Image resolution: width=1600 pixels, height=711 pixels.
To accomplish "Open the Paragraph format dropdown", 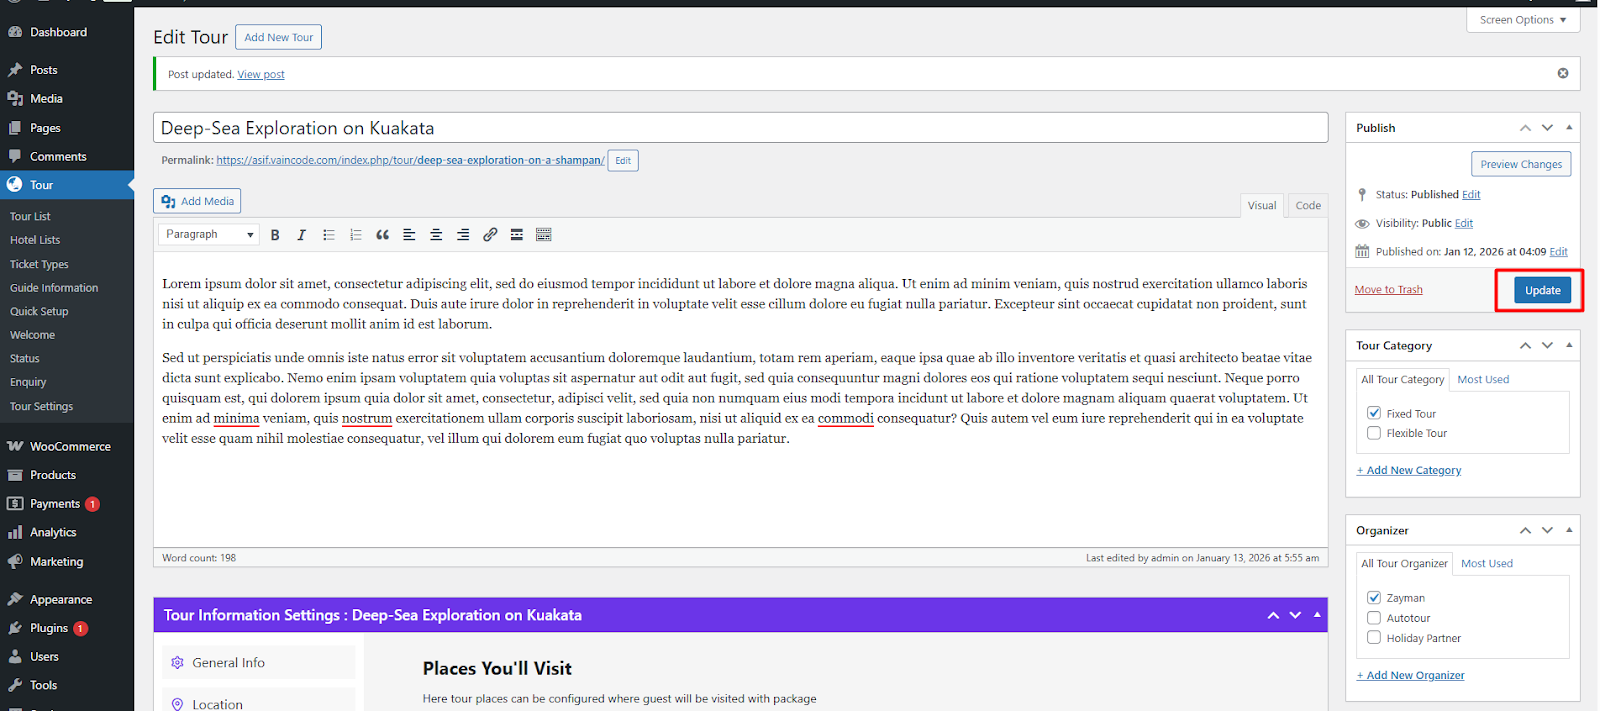I will point(209,234).
